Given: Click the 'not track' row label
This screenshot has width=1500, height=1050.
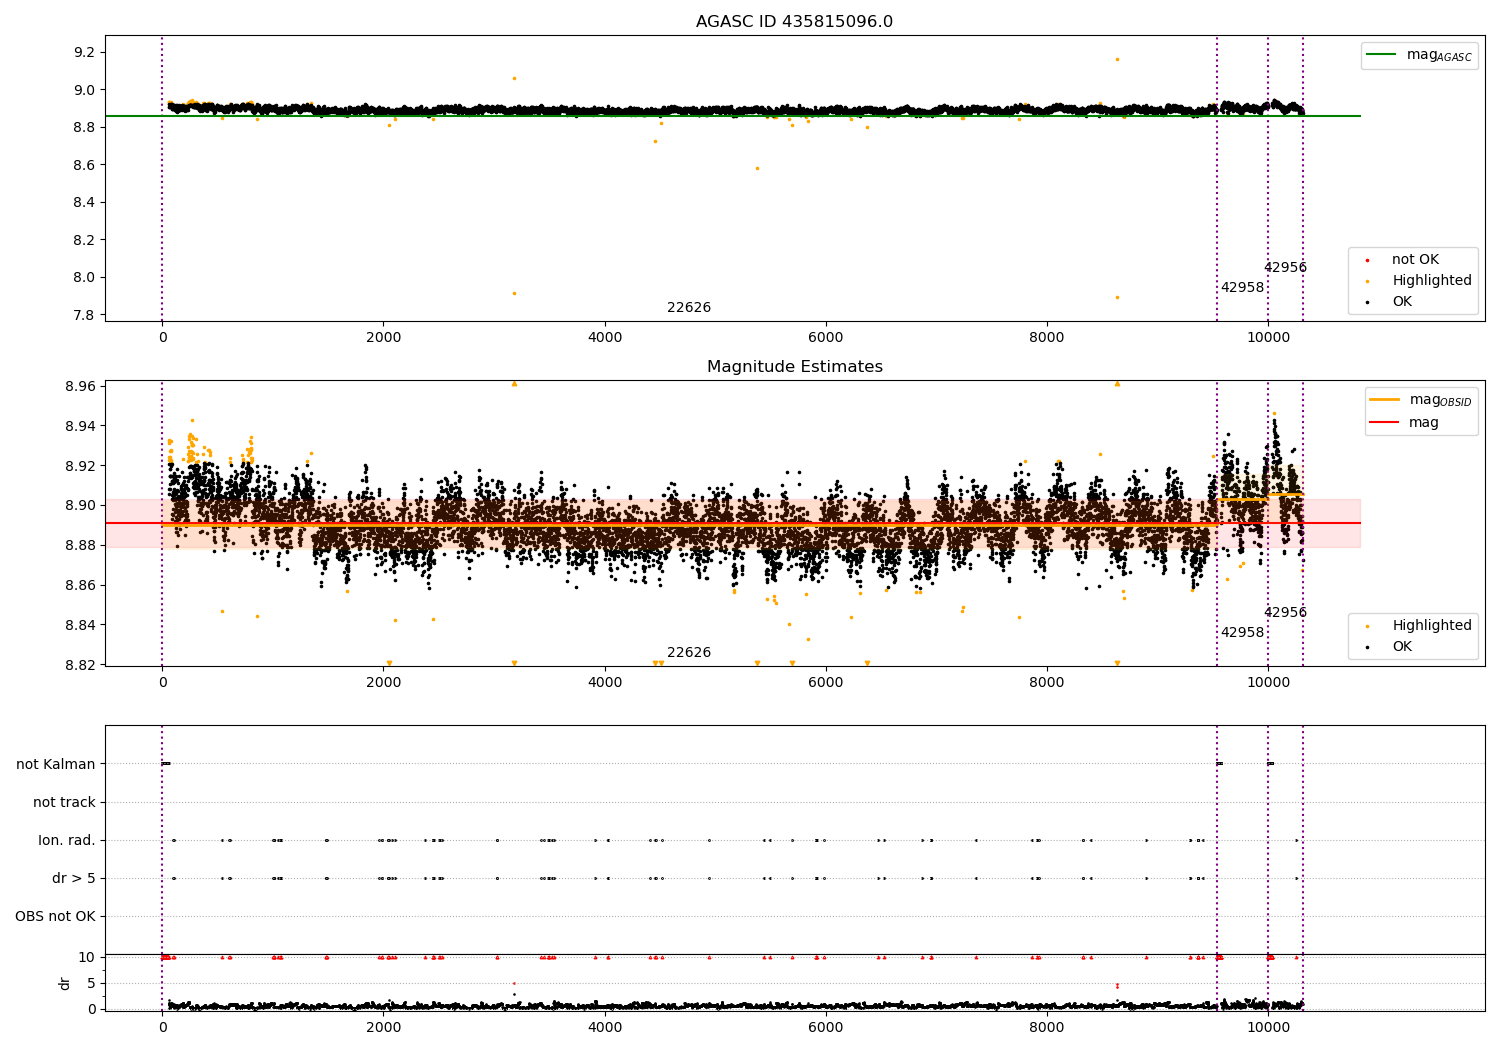Looking at the screenshot, I should 64,802.
